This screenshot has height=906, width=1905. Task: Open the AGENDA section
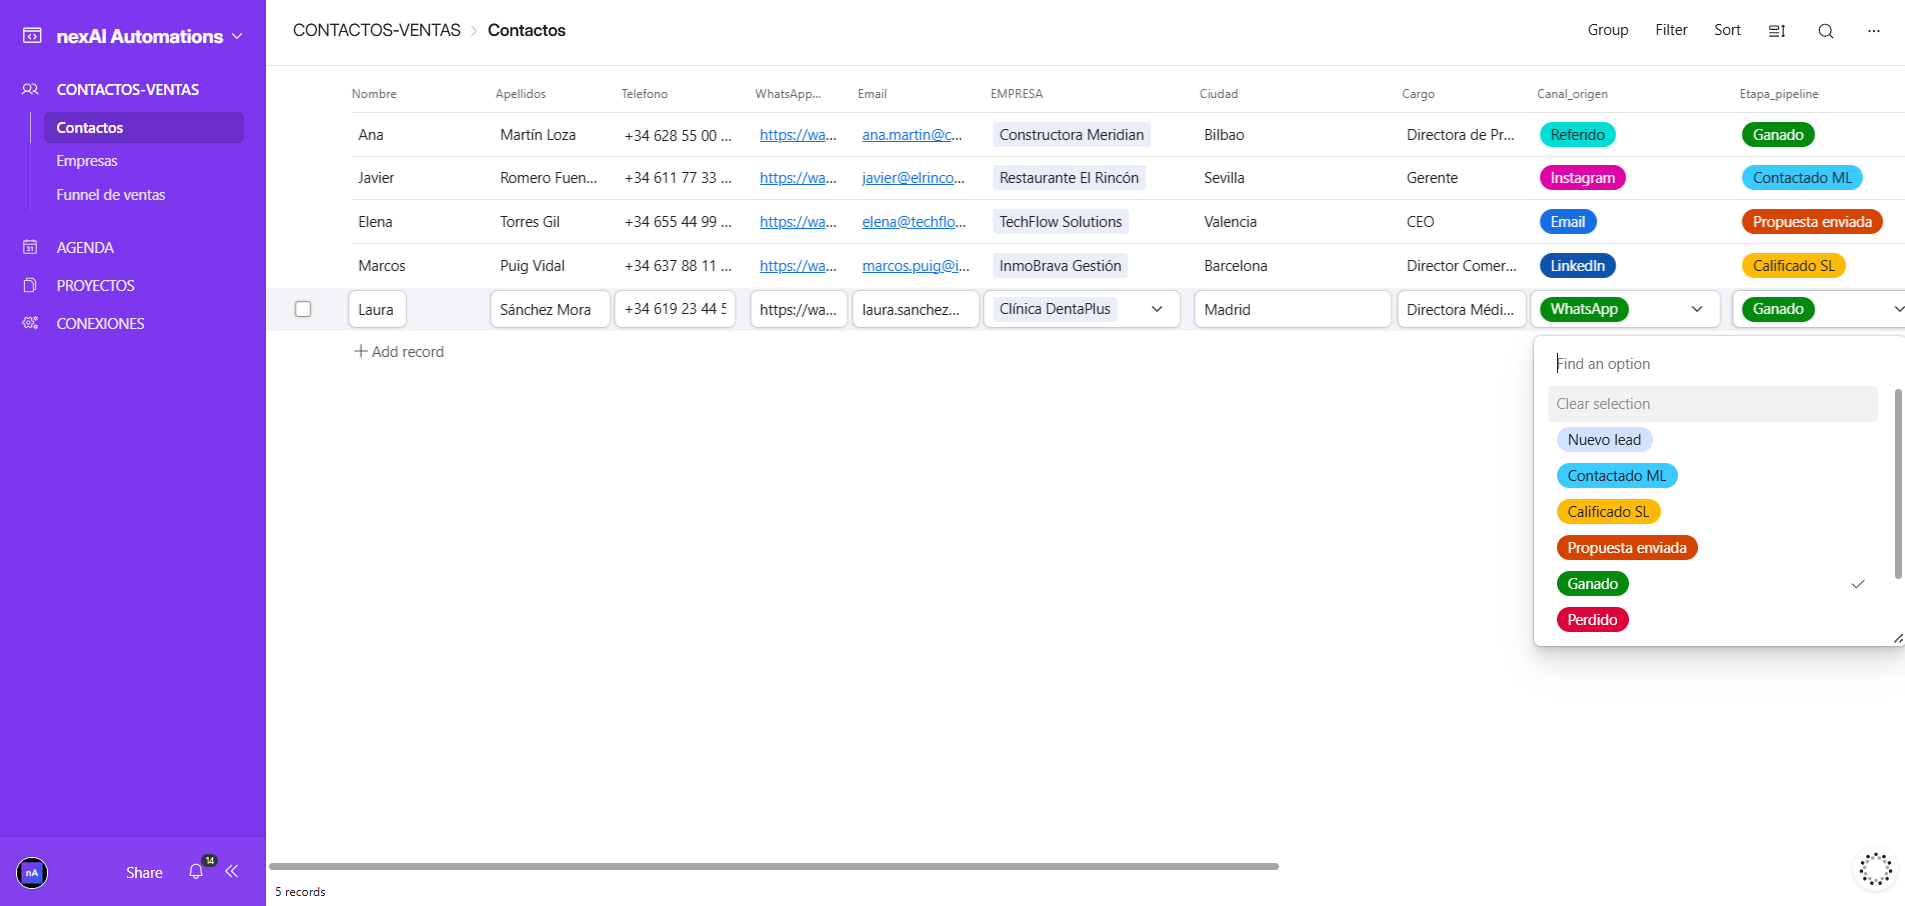pos(85,247)
